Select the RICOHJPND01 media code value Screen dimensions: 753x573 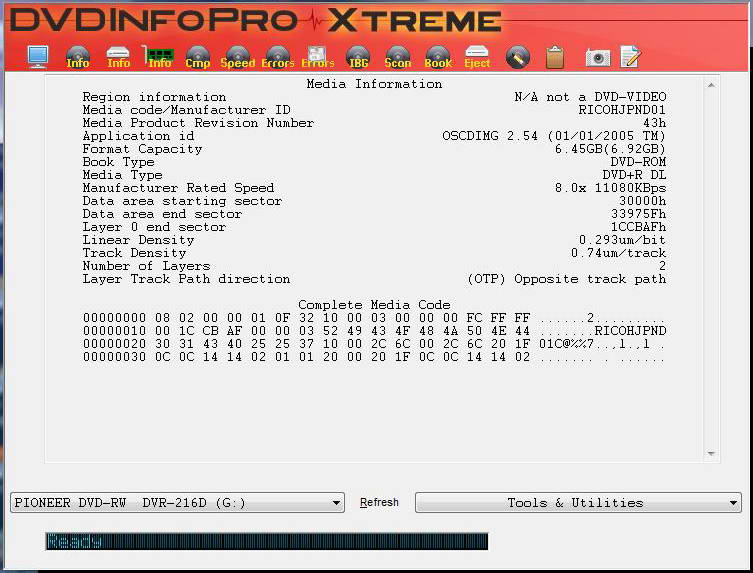622,110
